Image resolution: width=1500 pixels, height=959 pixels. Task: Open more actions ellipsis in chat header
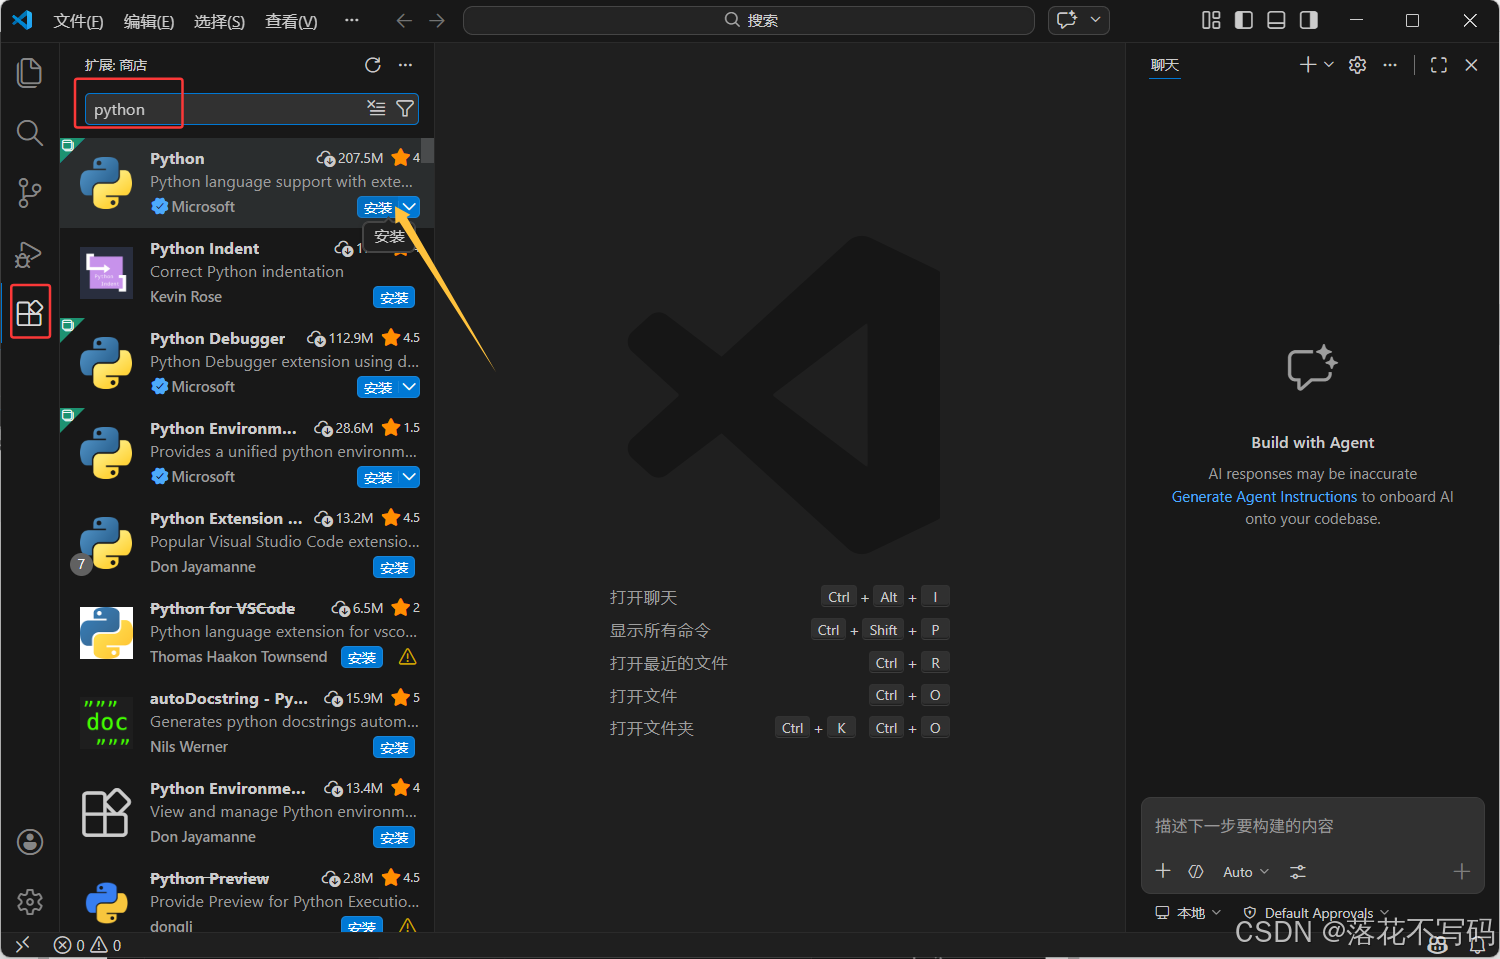tap(1390, 65)
